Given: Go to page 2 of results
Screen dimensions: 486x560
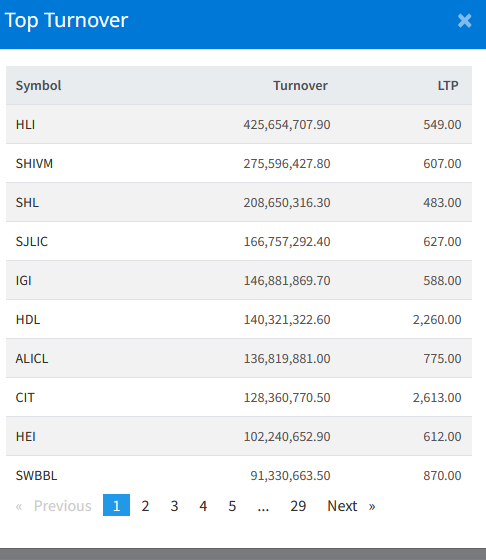Looking at the screenshot, I should point(145,506).
